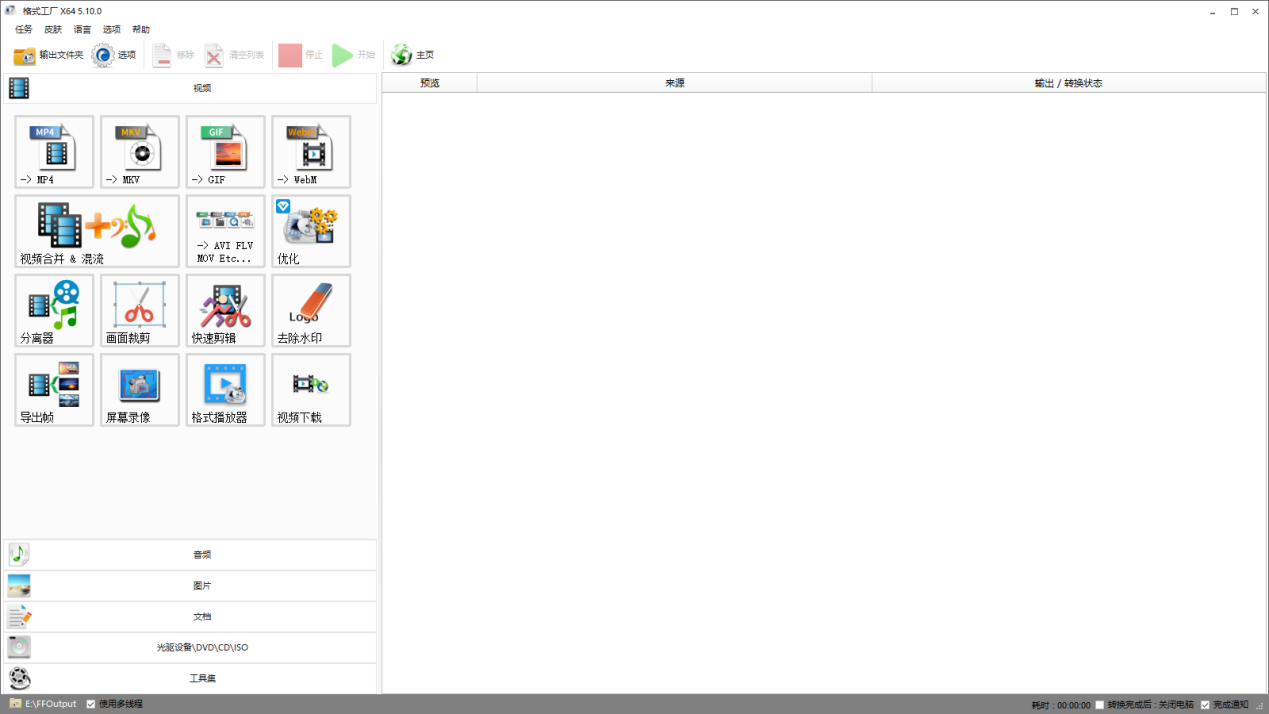This screenshot has width=1269, height=714.
Task: Open the 皮肤 skin menu
Action: click(x=53, y=29)
